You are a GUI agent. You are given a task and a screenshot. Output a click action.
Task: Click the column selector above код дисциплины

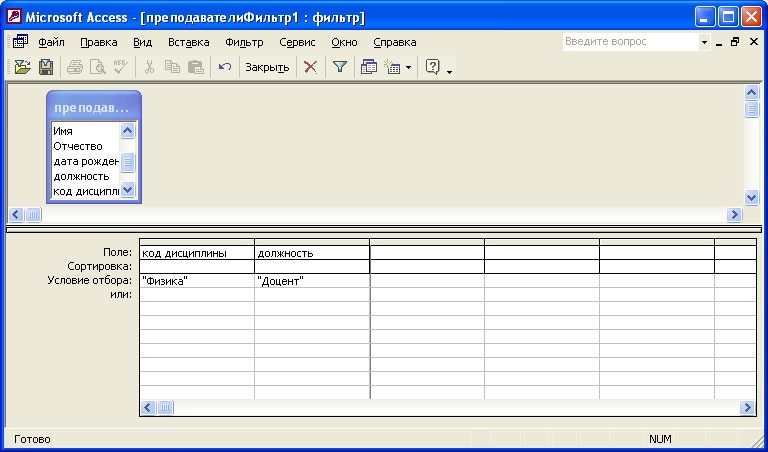tap(197, 242)
